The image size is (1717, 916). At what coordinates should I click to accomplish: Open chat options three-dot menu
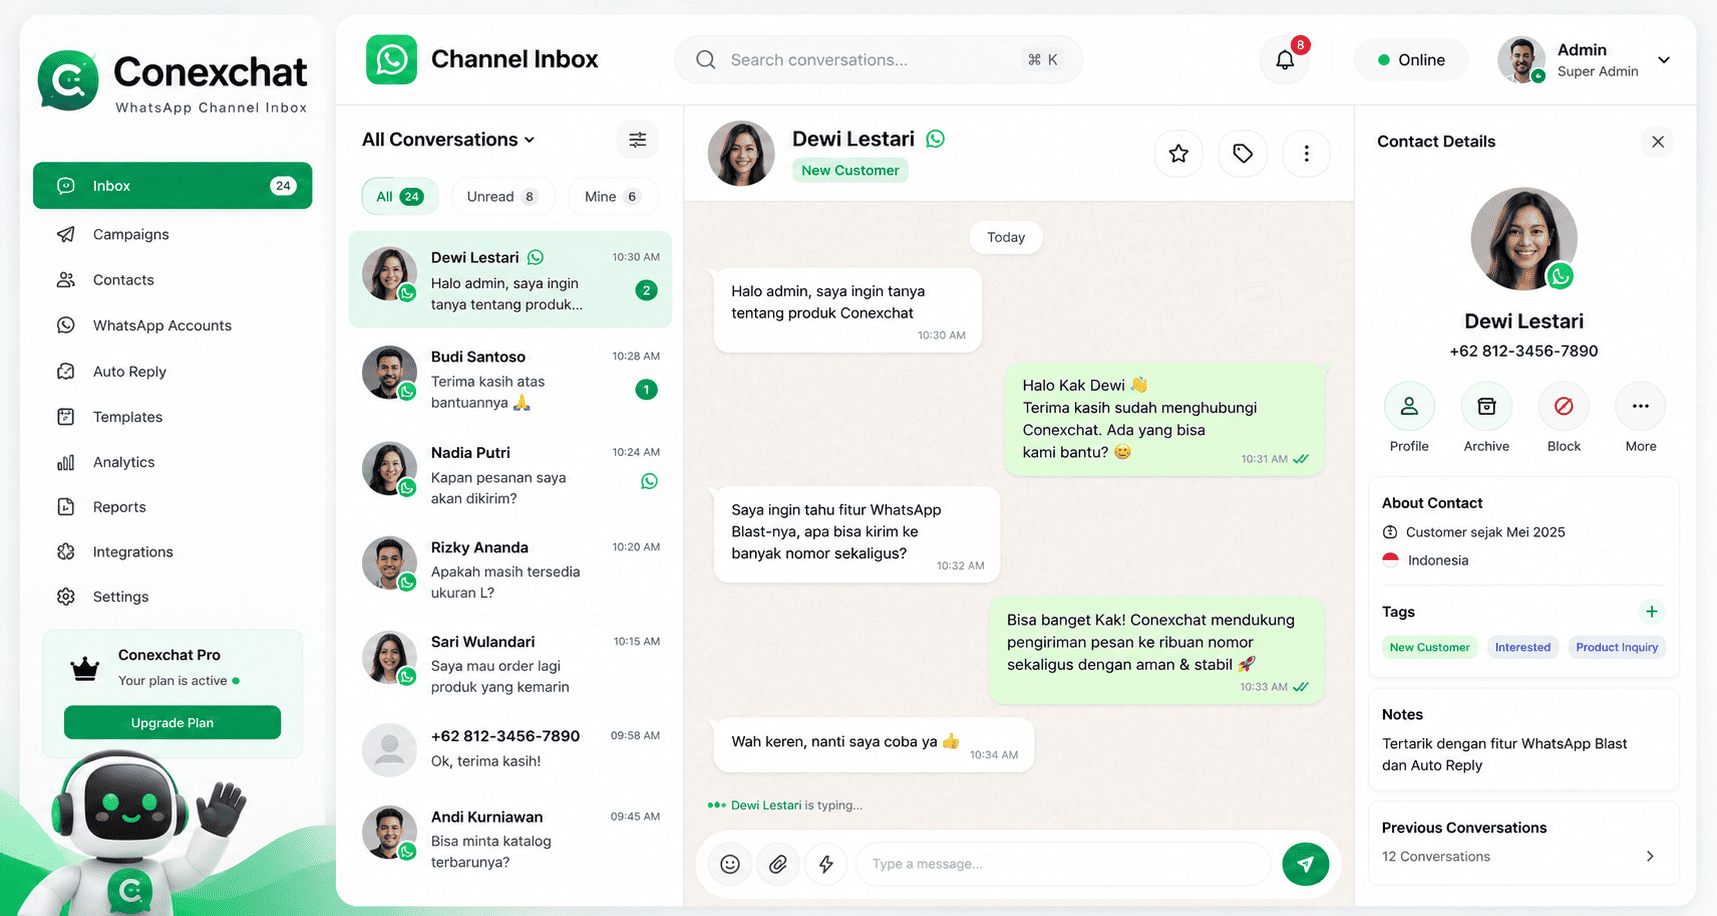click(1306, 153)
